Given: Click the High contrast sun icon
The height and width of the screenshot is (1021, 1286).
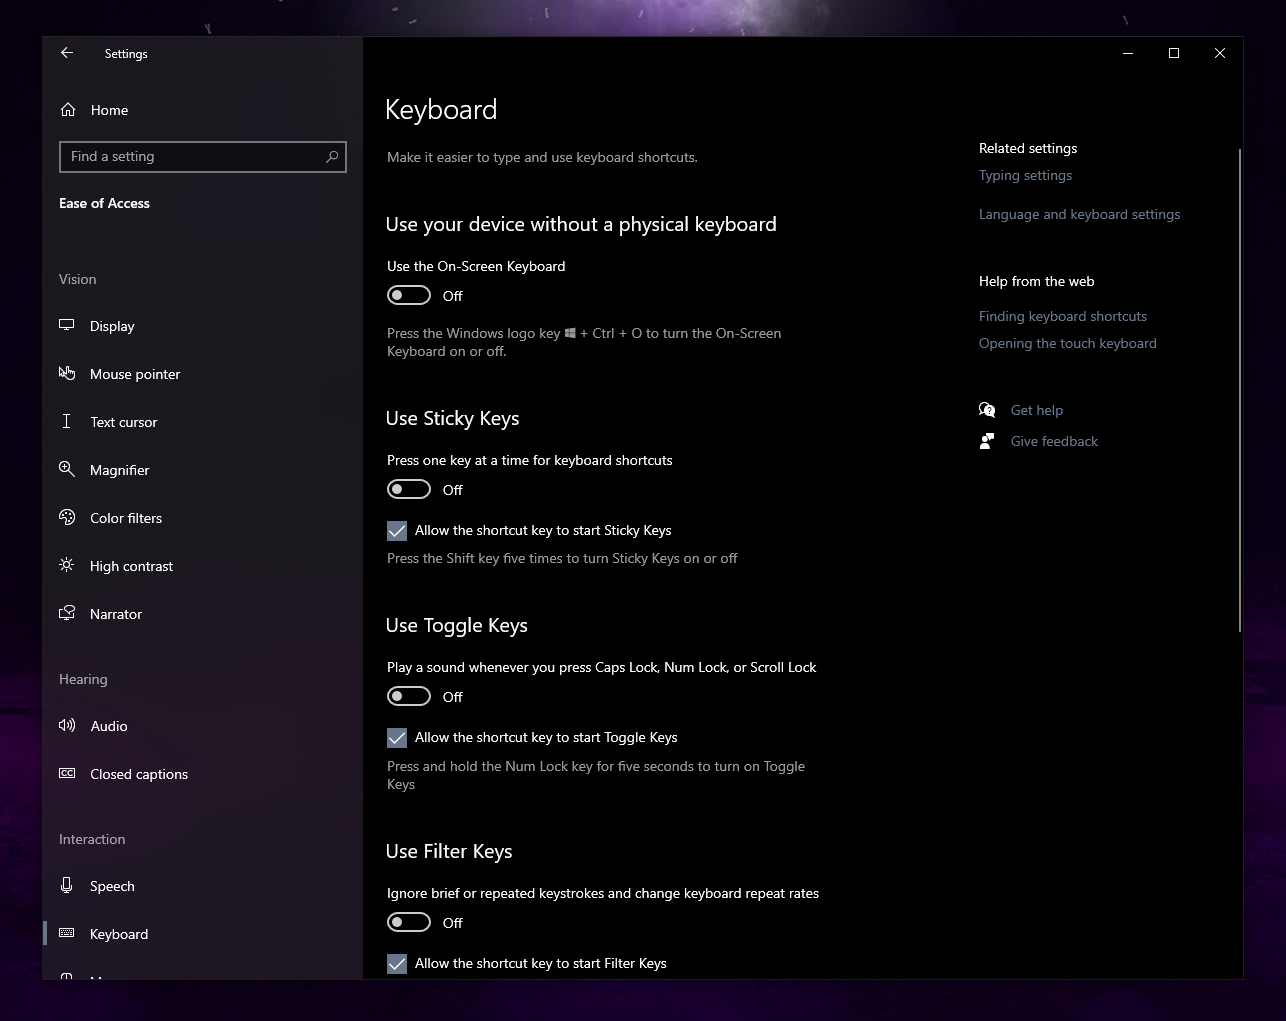Looking at the screenshot, I should coord(67,565).
